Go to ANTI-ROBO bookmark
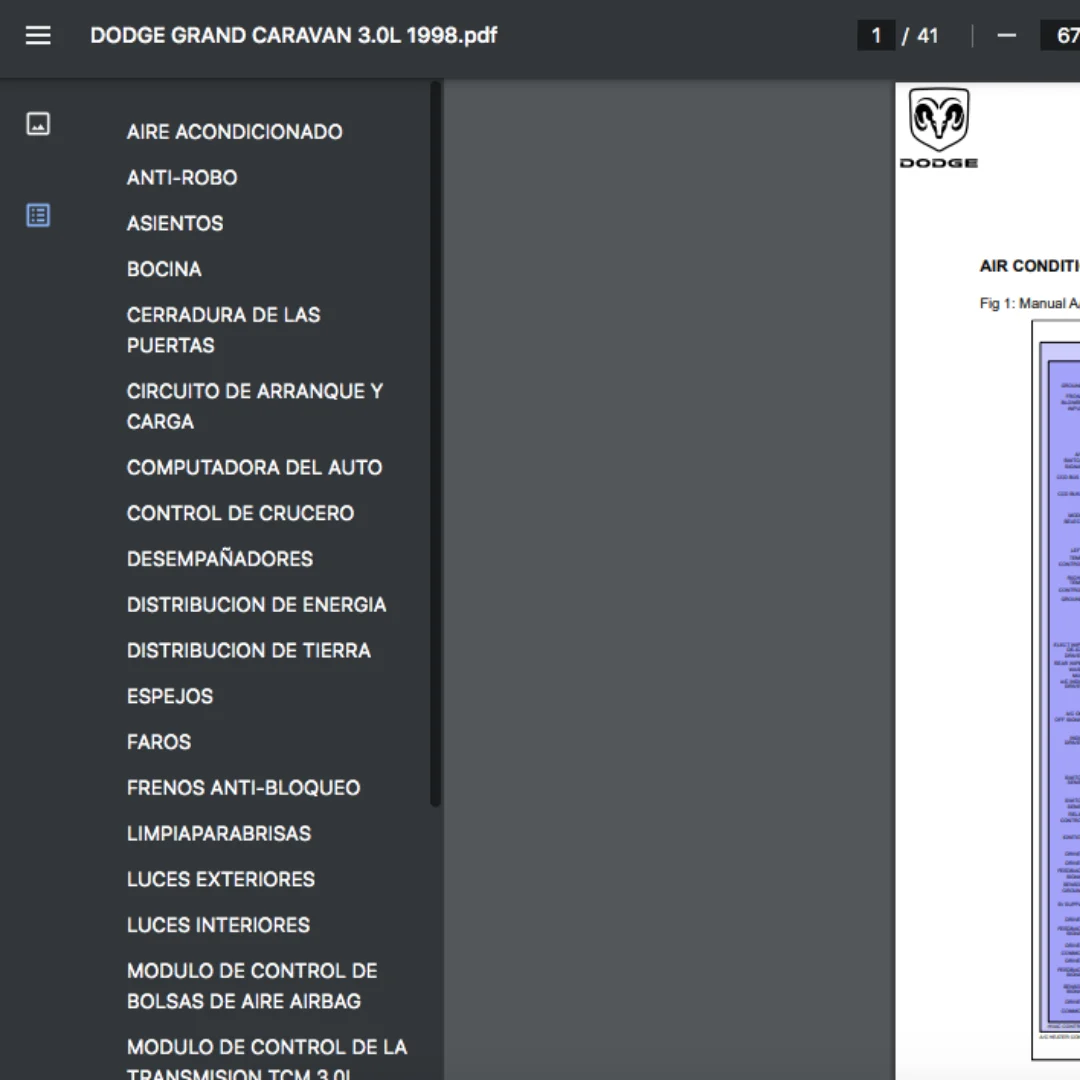 [x=182, y=178]
